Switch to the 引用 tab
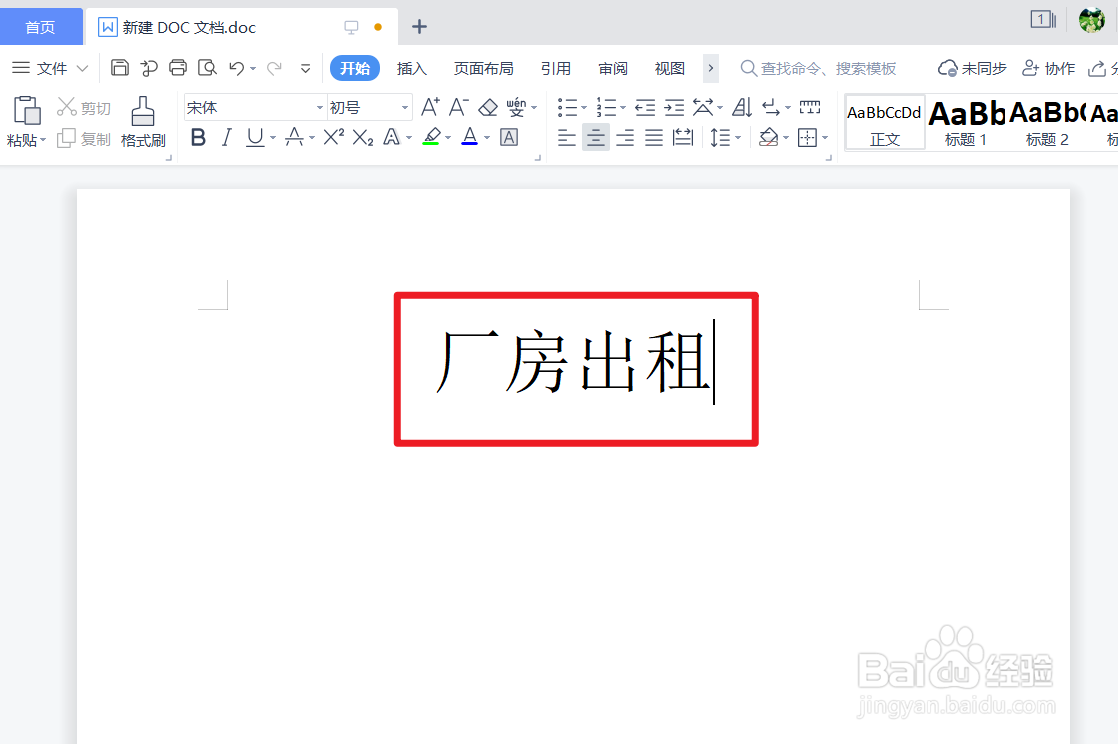Image resolution: width=1118 pixels, height=744 pixels. tap(555, 68)
